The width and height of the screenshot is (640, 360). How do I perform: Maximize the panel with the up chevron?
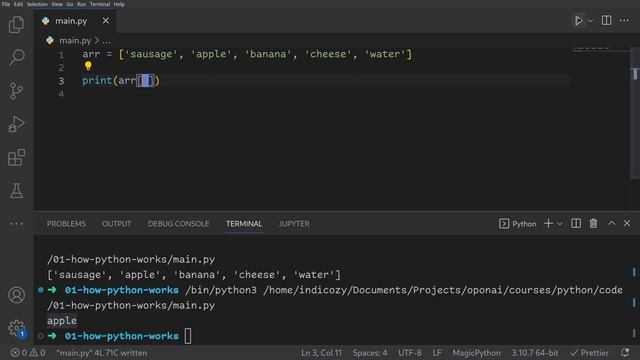coord(611,223)
